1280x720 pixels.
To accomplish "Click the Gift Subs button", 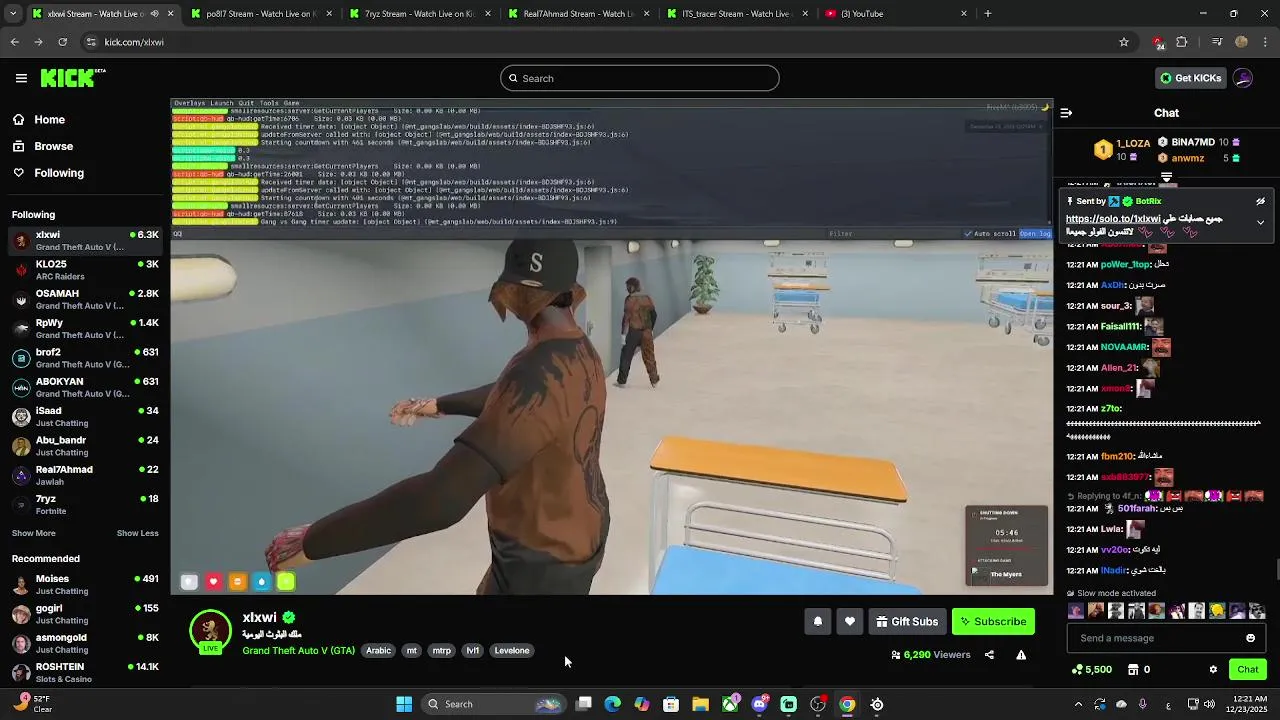I will [x=907, y=622].
